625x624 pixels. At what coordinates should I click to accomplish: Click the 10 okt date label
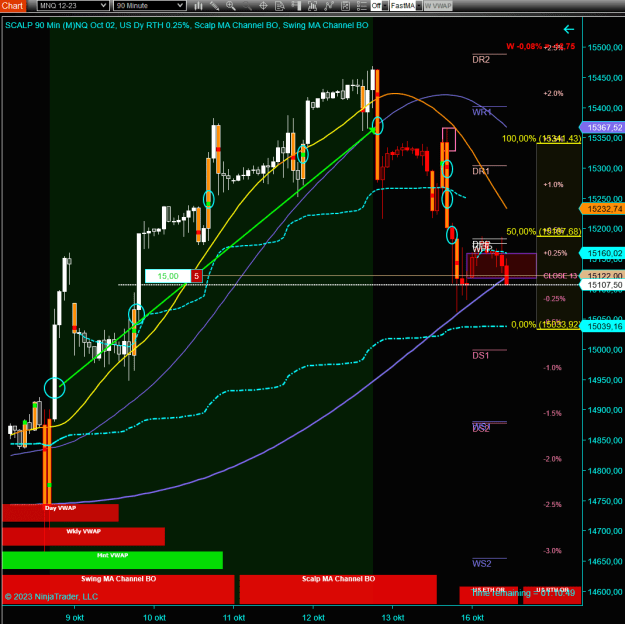154,618
